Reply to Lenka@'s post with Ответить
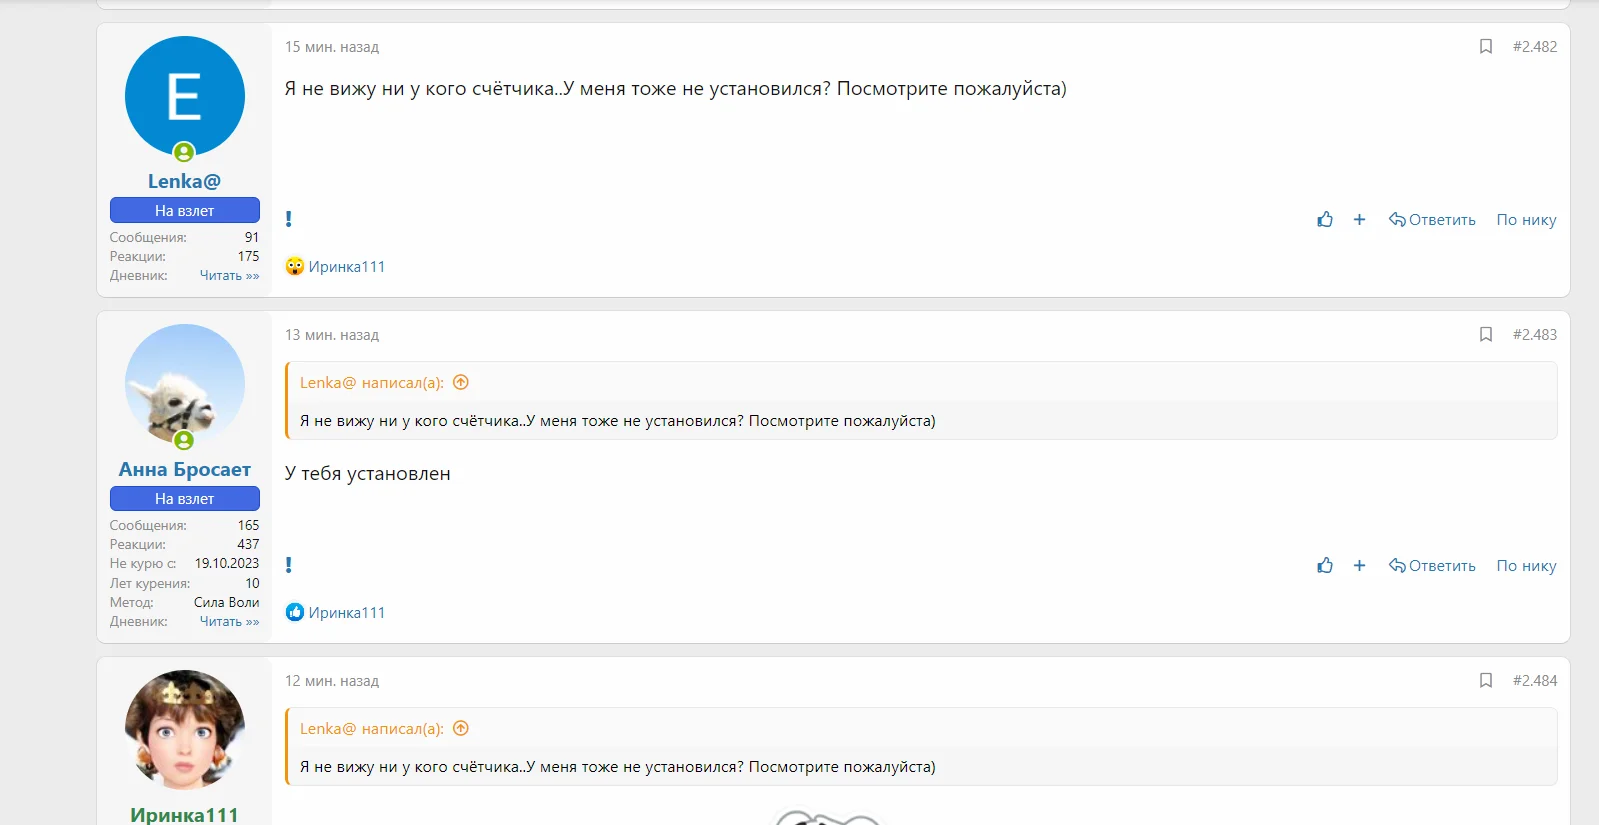Image resolution: width=1599 pixels, height=825 pixels. [1432, 220]
